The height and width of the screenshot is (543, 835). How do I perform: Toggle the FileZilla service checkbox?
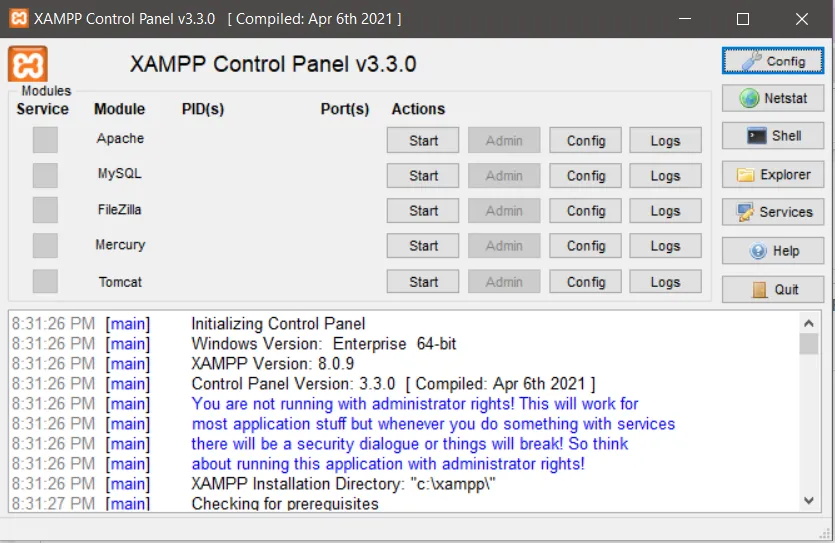45,210
